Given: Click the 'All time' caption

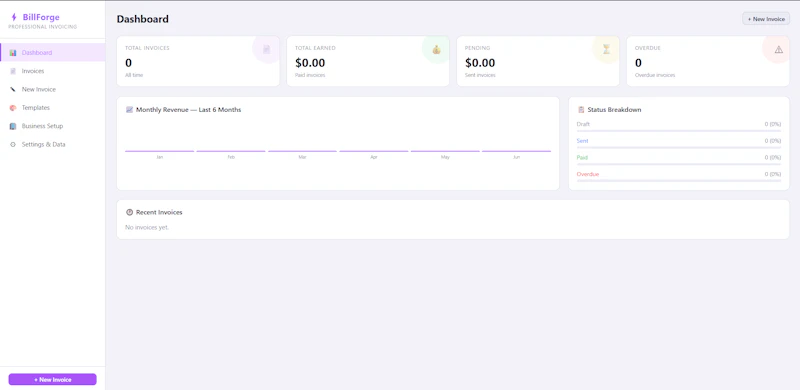Looking at the screenshot, I should [x=134, y=75].
